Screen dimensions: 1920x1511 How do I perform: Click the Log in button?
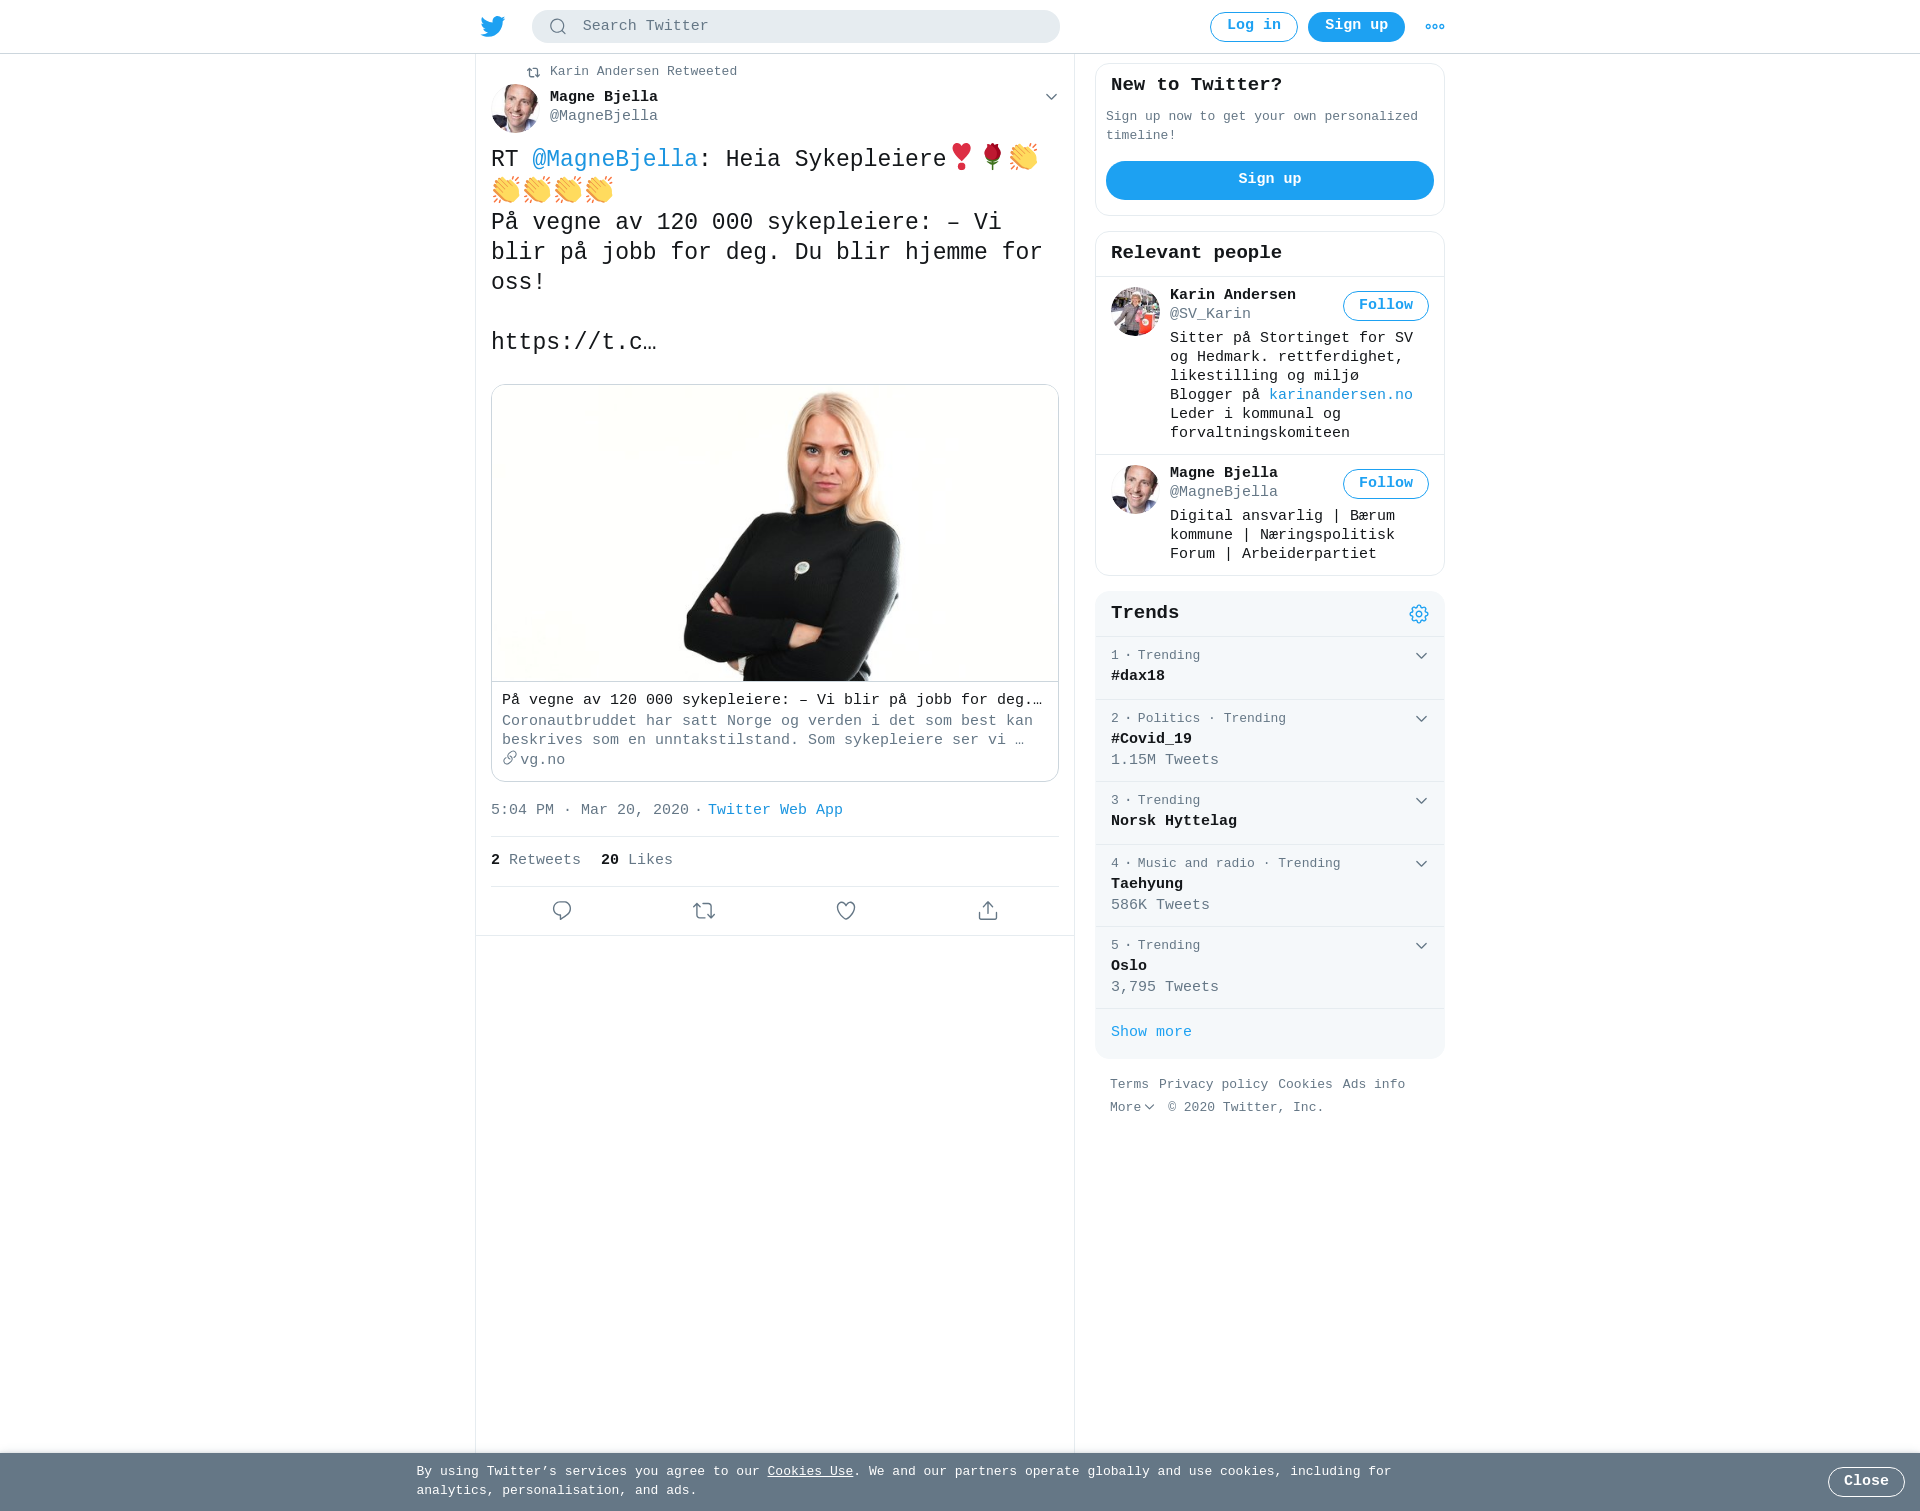coord(1254,27)
